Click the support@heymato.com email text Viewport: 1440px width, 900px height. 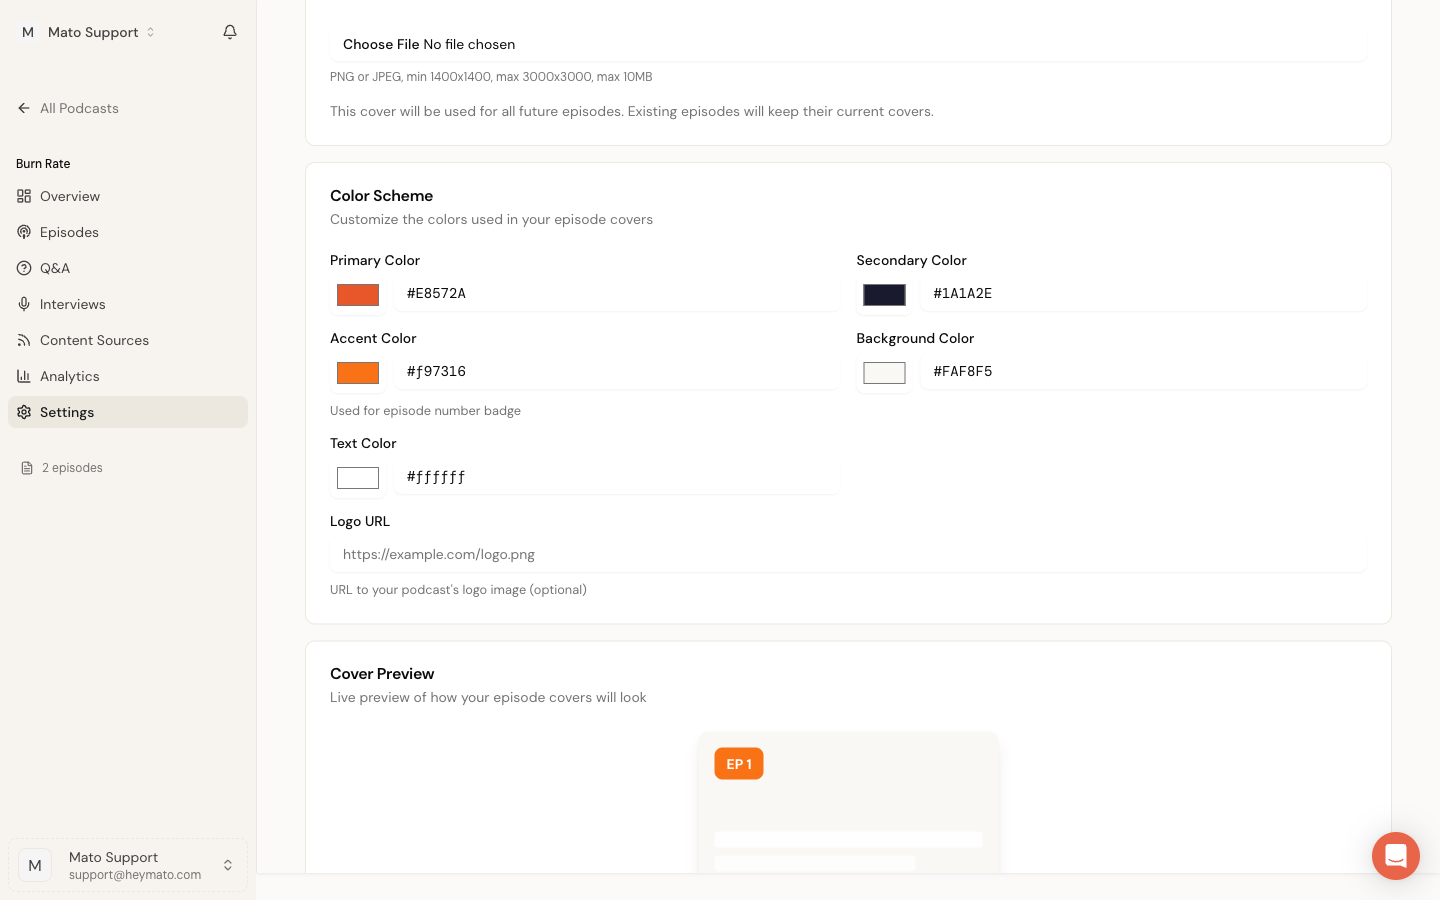[135, 875]
